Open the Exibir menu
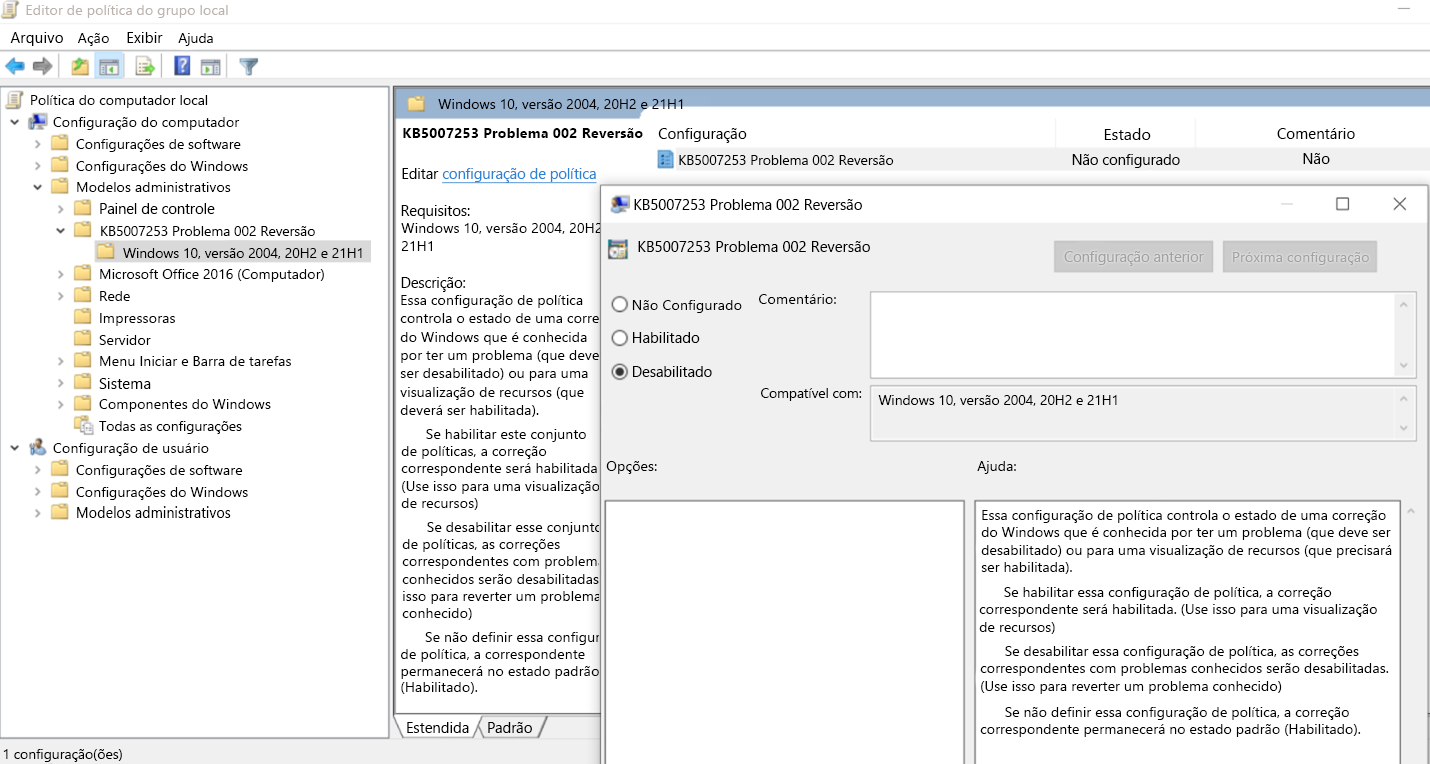The image size is (1430, 764). (144, 38)
